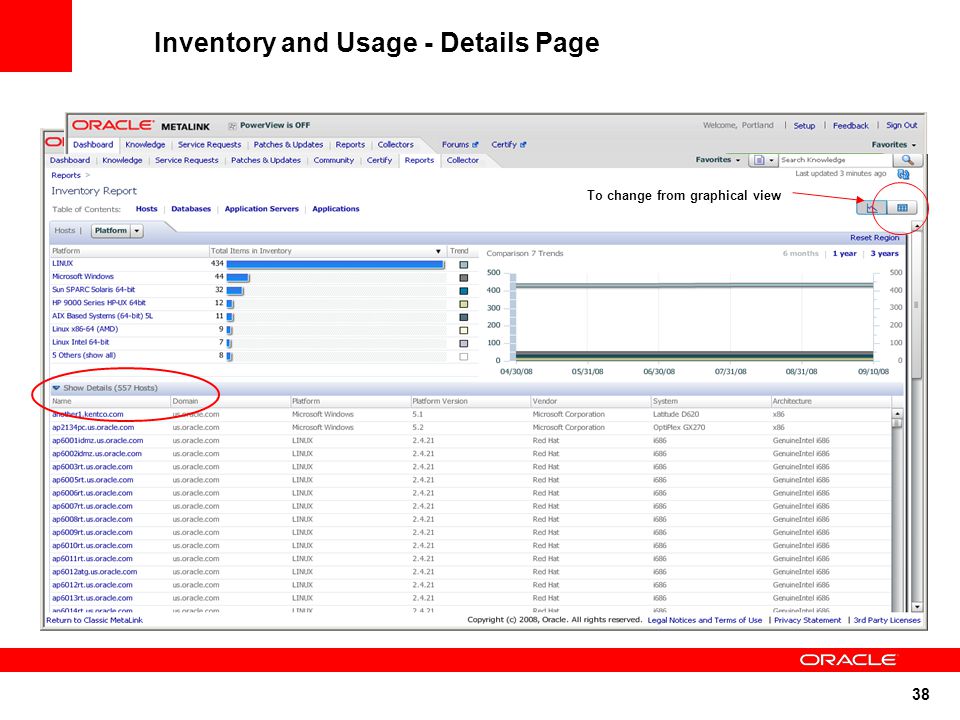Screen dimensions: 960x720
Task: Click the Architecture column header
Action: [792, 401]
